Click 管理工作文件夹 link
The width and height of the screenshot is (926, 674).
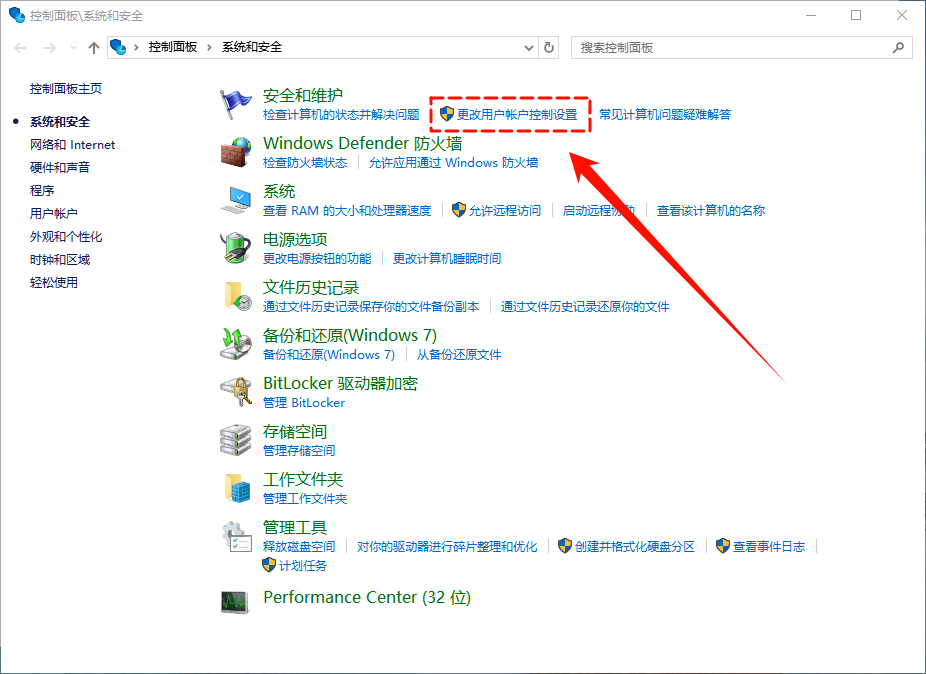[305, 499]
